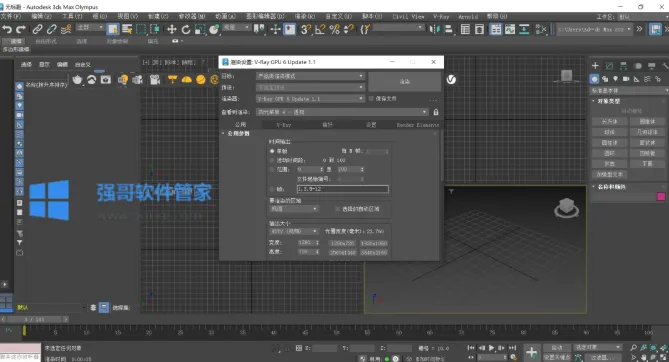Click the Mirror tool icon

pos(434,29)
